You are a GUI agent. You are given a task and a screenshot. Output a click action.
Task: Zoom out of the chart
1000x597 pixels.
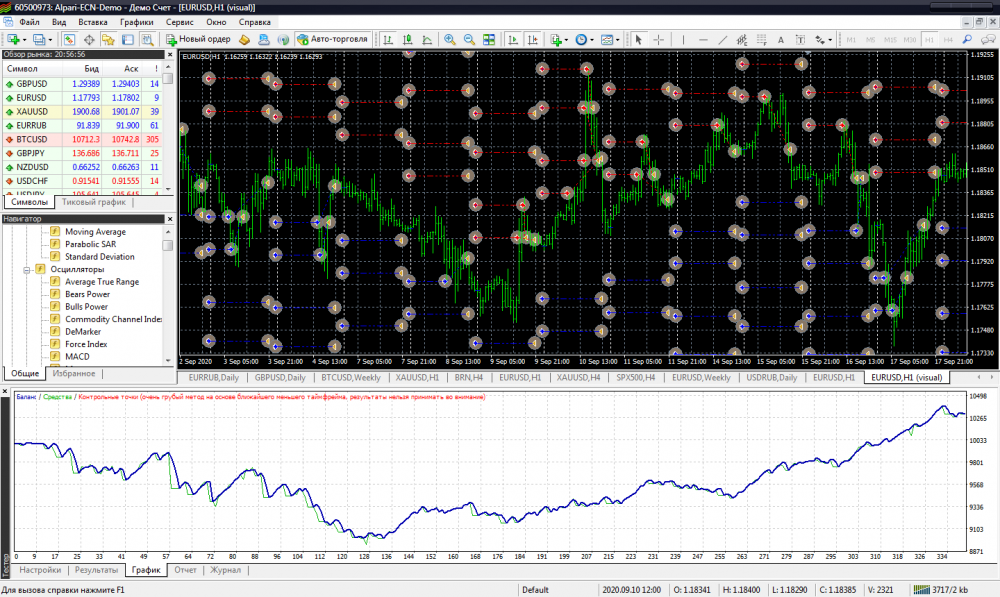click(469, 40)
